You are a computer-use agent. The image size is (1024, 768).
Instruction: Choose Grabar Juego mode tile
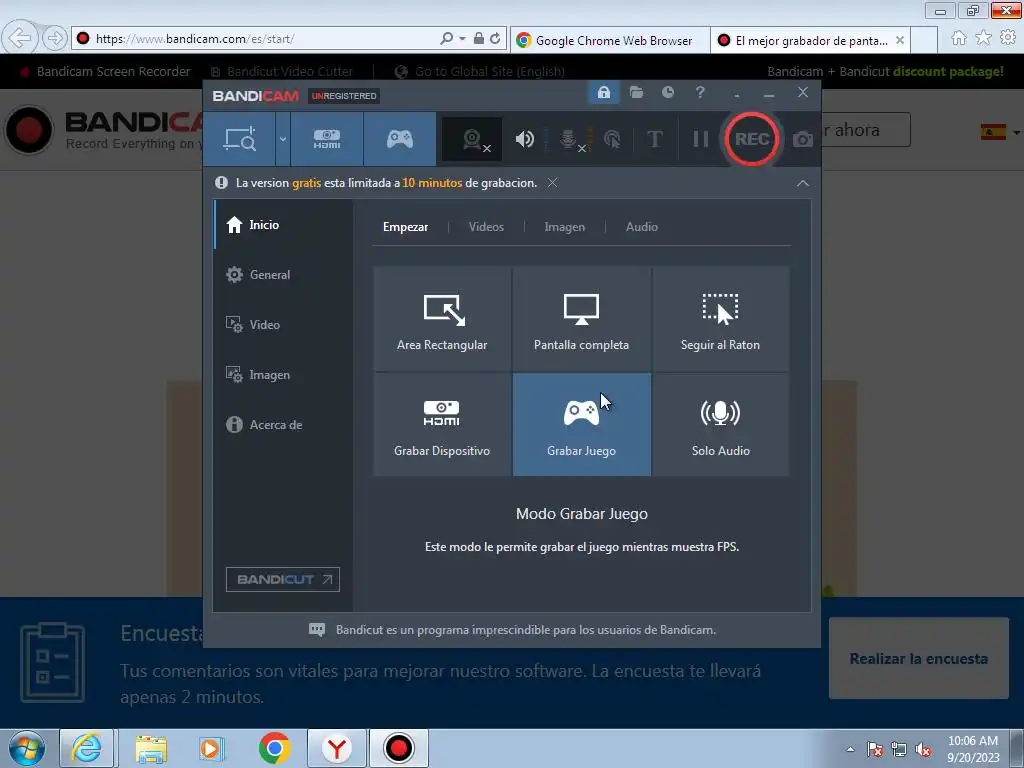581,424
